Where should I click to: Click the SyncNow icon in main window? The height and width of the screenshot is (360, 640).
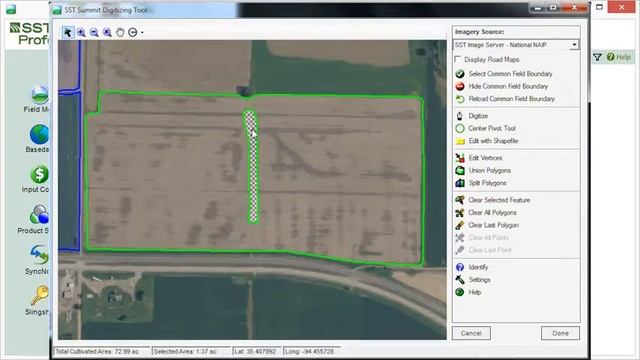[x=40, y=255]
